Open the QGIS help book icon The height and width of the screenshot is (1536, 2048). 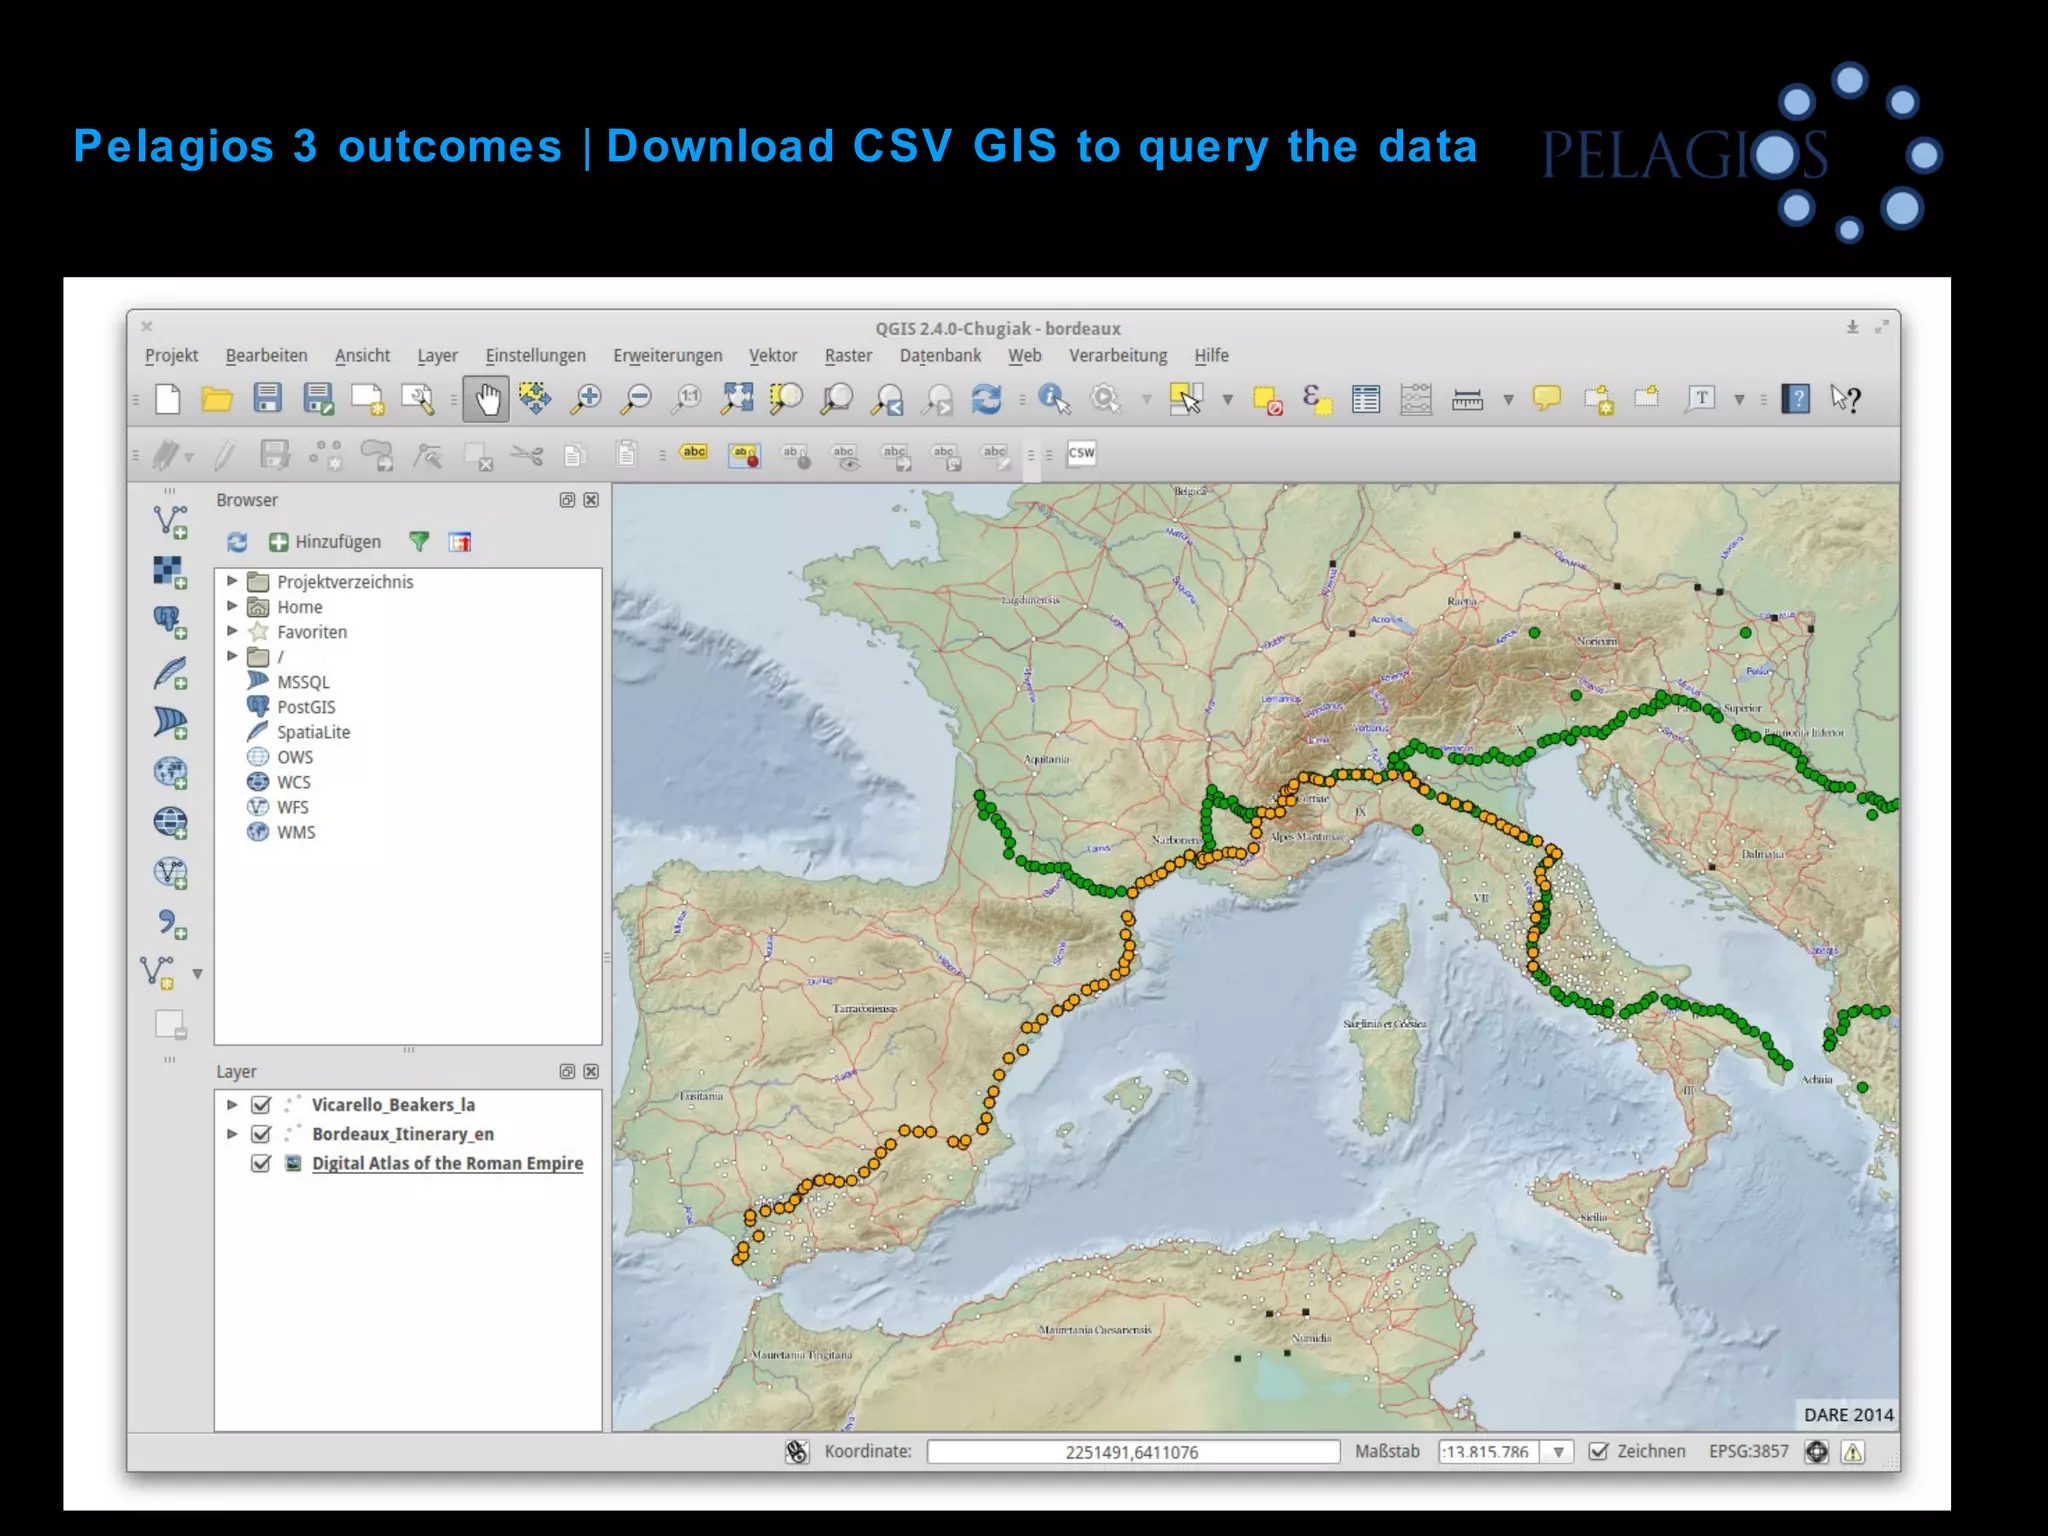1796,399
